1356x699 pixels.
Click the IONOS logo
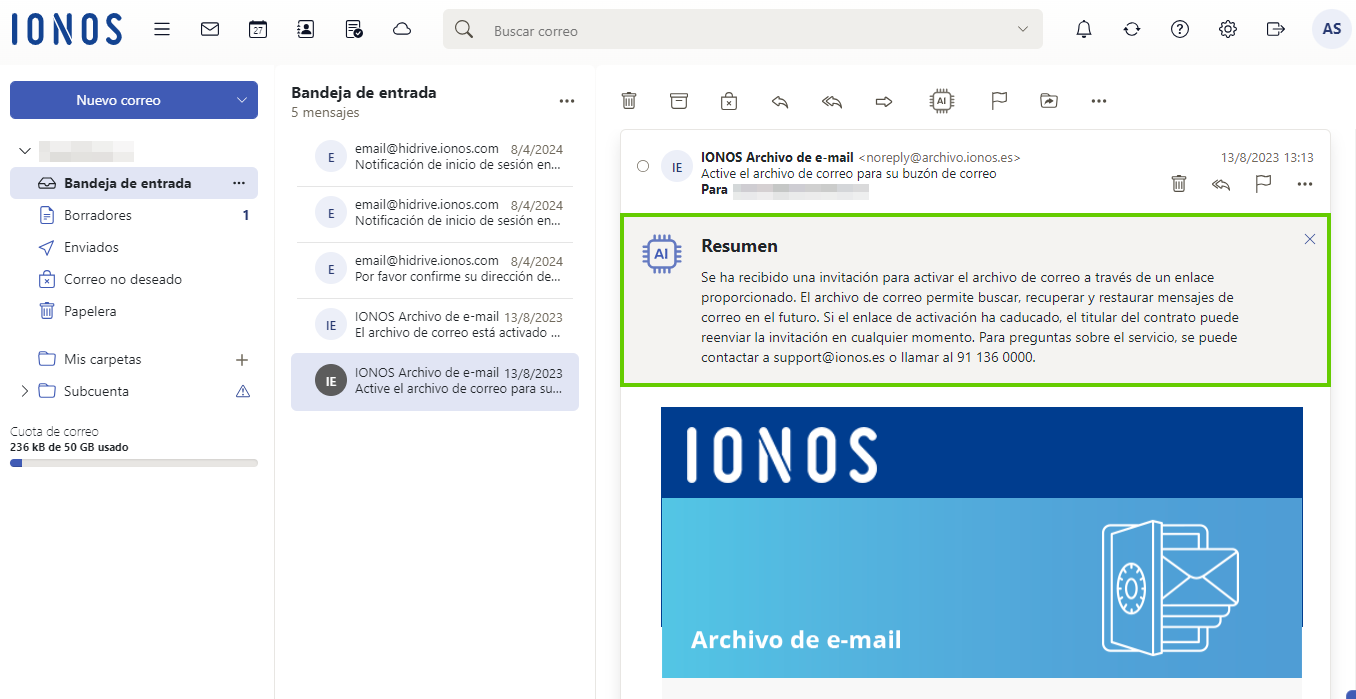[x=67, y=29]
